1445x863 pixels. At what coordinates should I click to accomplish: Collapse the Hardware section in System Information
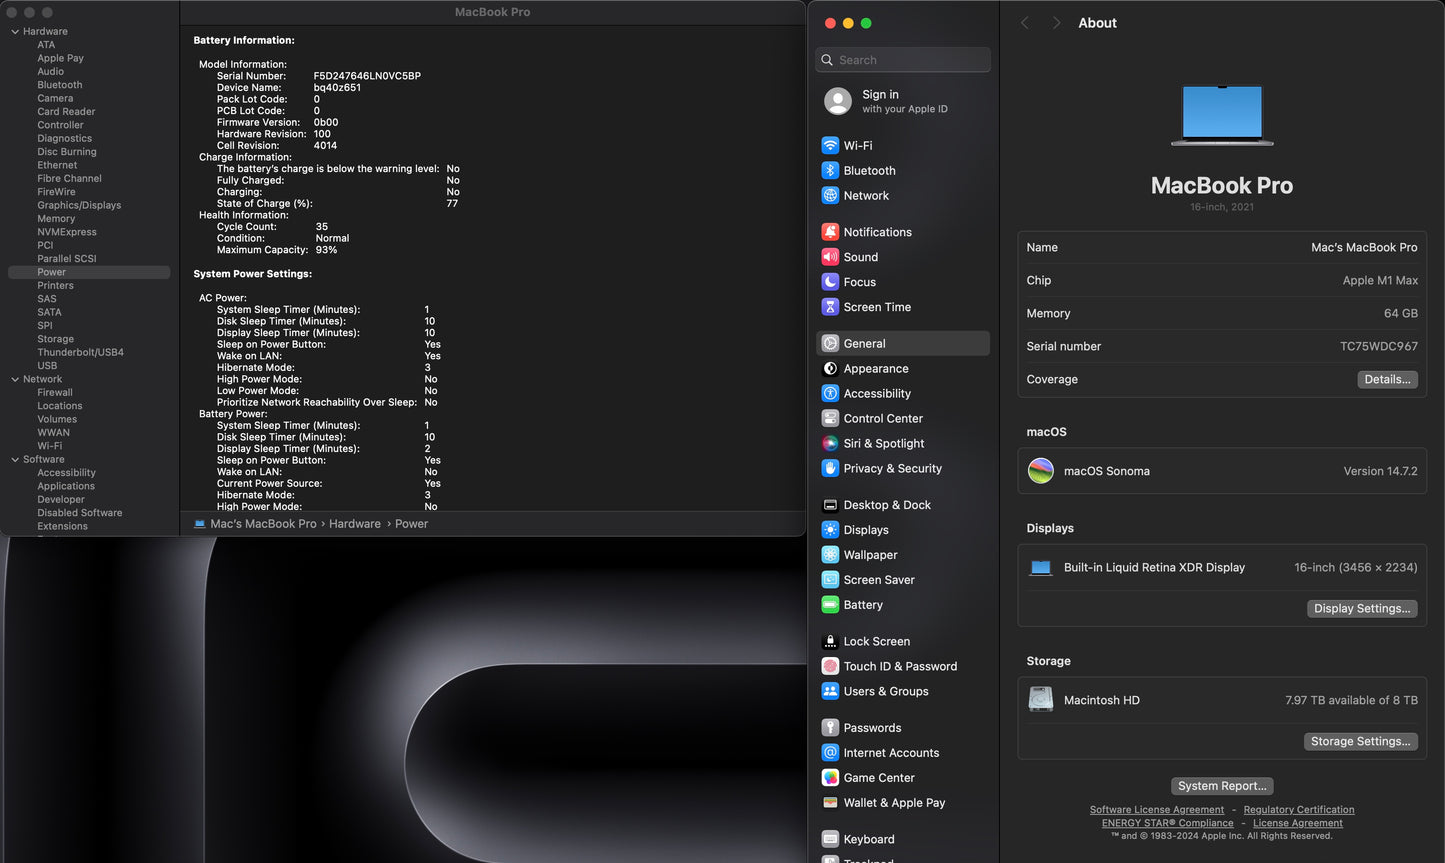(x=15, y=32)
